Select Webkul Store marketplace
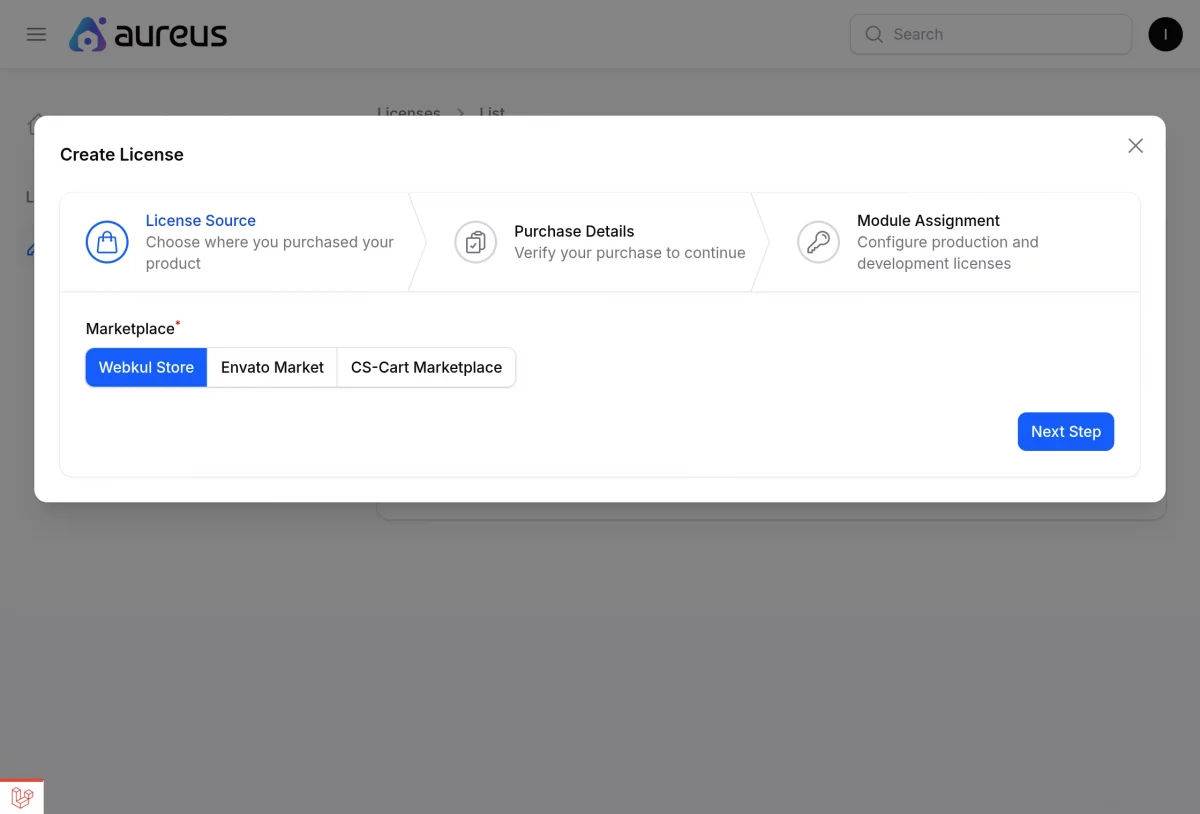1200x814 pixels. point(146,367)
